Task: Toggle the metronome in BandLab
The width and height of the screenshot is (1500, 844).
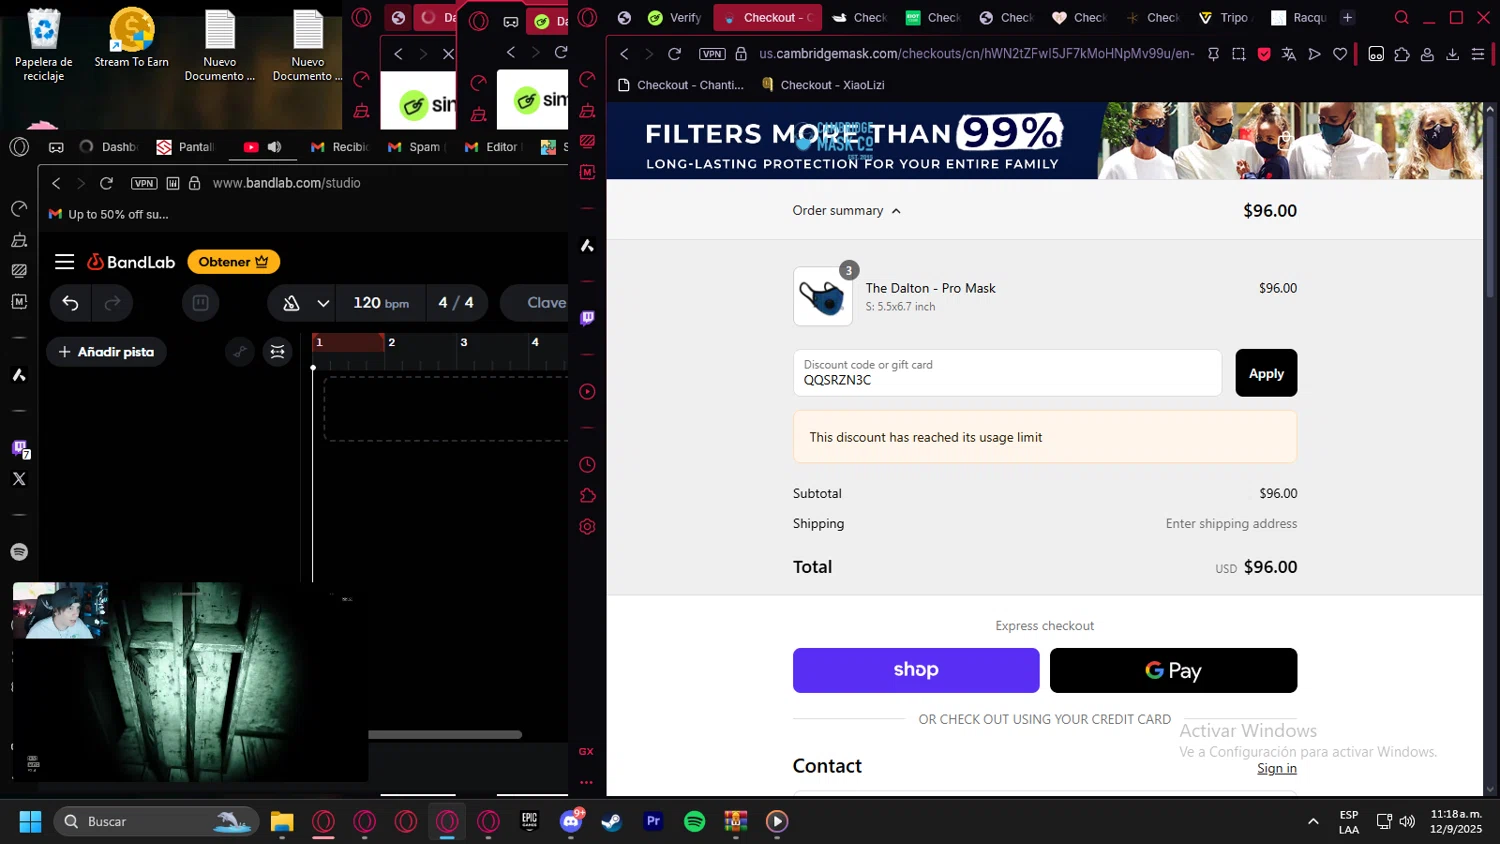Action: tap(291, 303)
